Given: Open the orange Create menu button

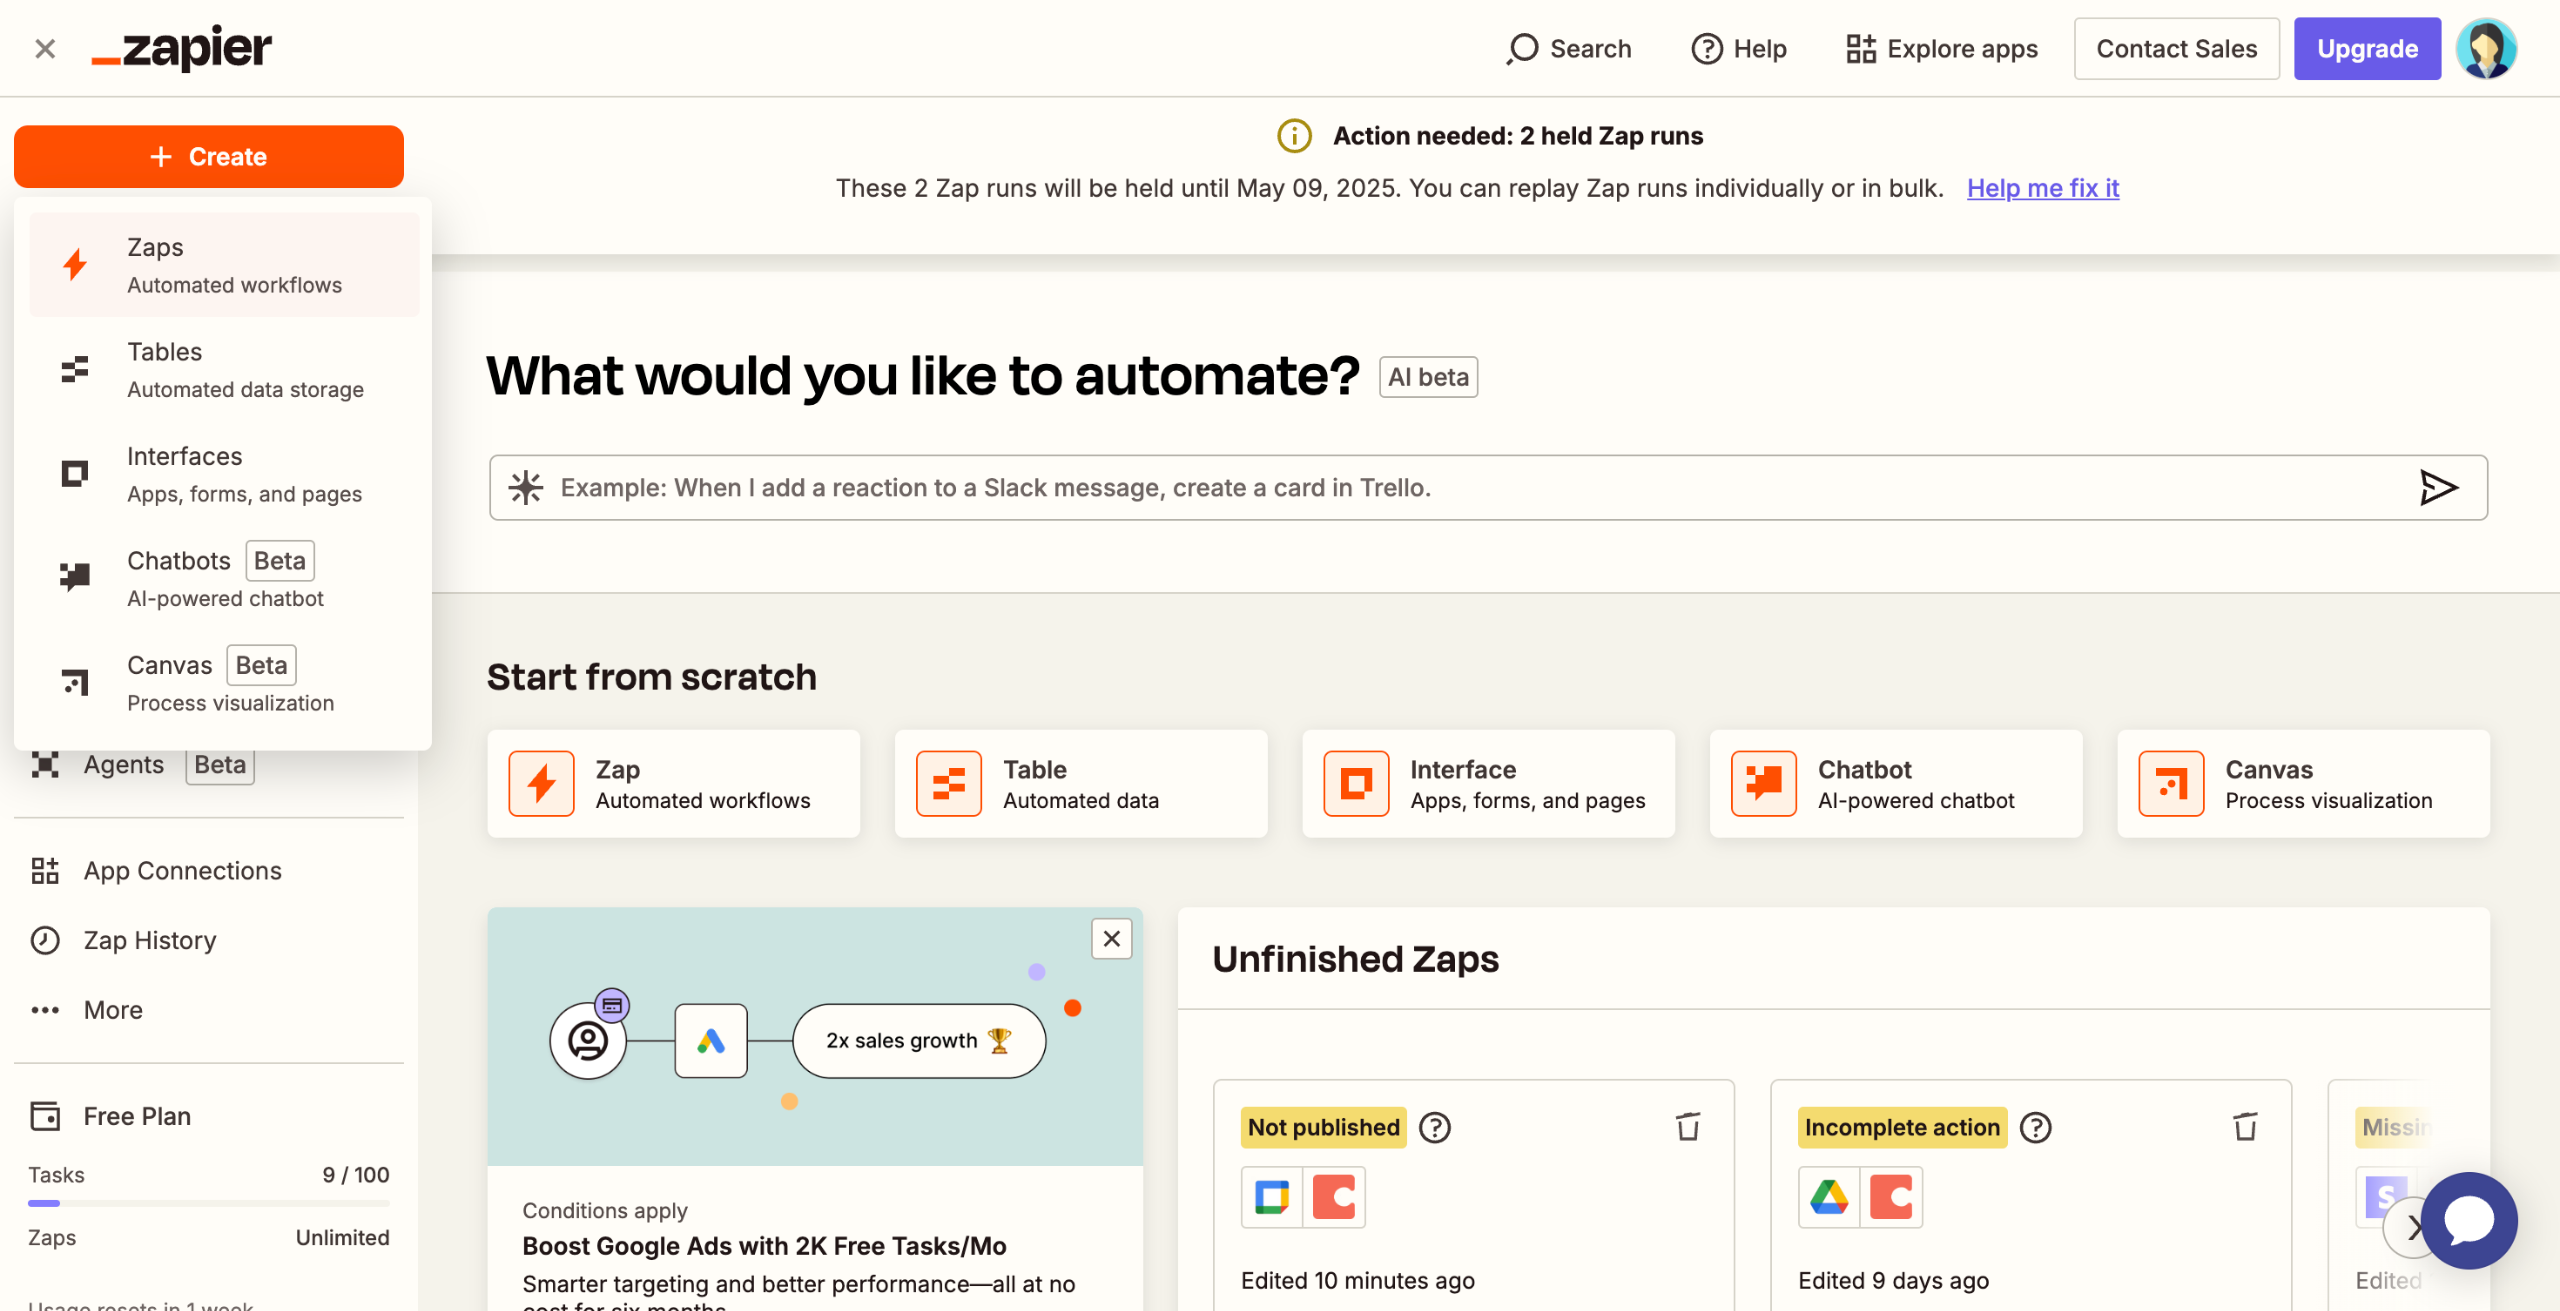Looking at the screenshot, I should [x=208, y=157].
